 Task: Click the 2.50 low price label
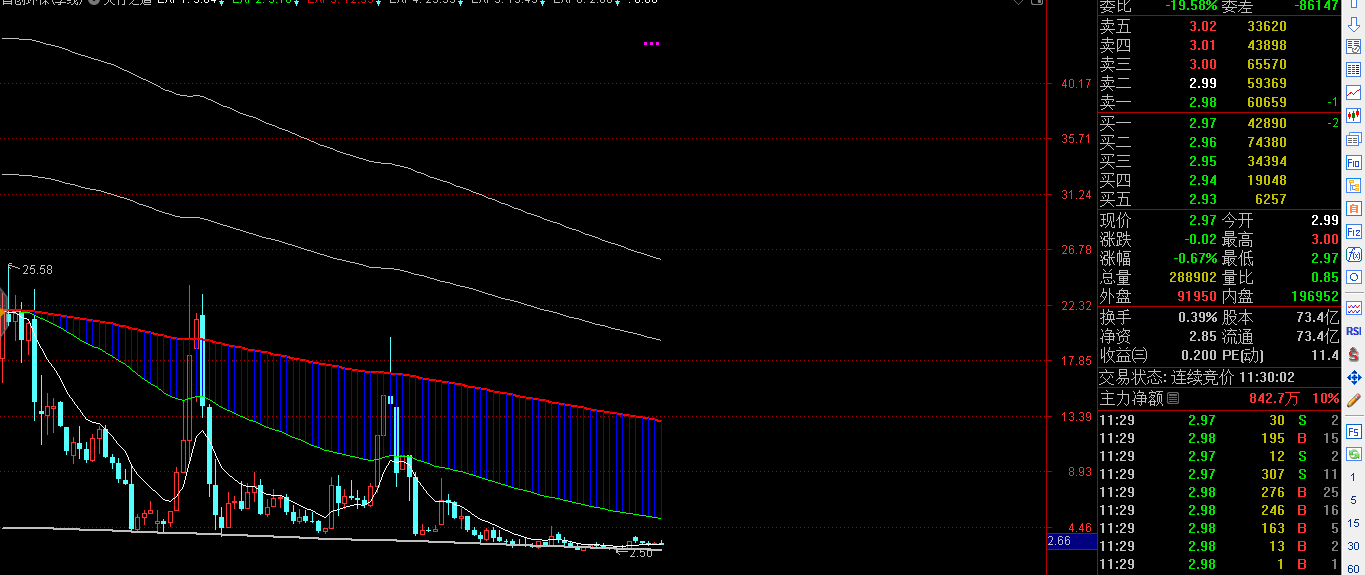tap(640, 552)
